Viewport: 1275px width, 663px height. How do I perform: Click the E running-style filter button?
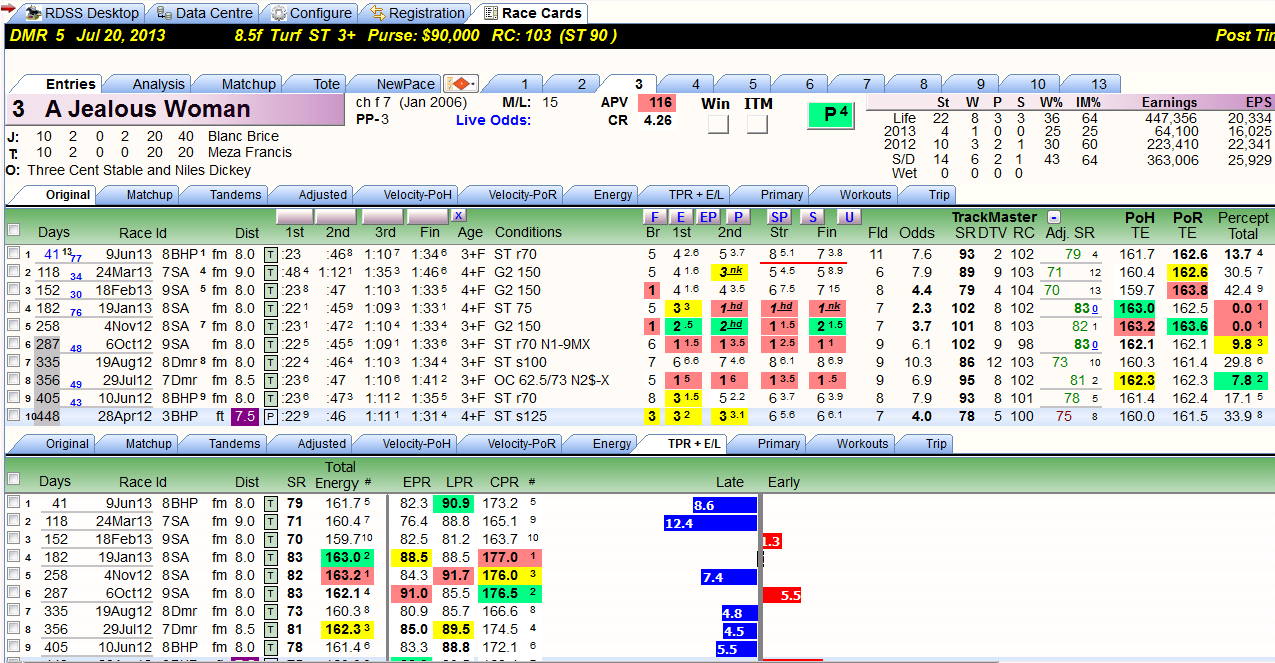tap(681, 216)
